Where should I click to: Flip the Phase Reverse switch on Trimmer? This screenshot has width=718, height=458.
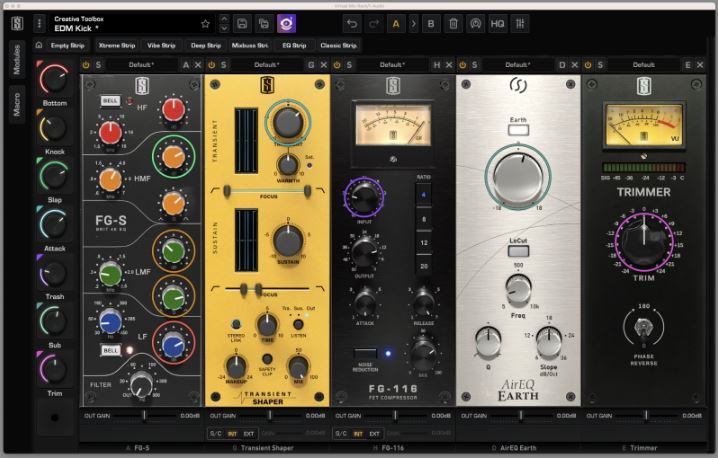click(x=643, y=329)
